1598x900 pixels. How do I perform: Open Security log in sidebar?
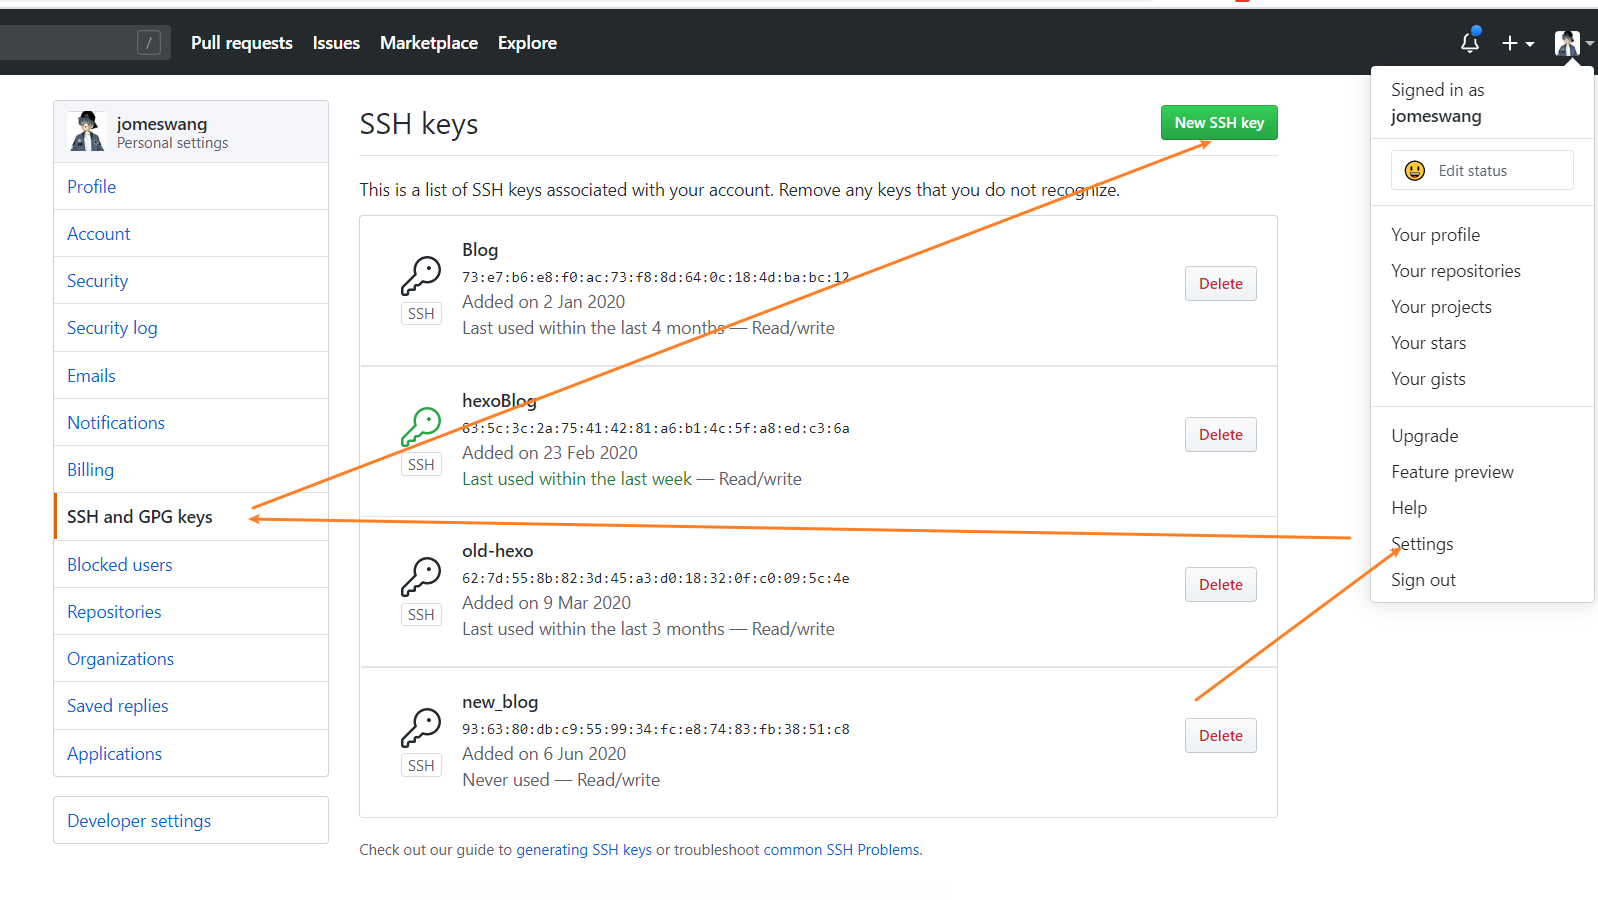coord(191,328)
